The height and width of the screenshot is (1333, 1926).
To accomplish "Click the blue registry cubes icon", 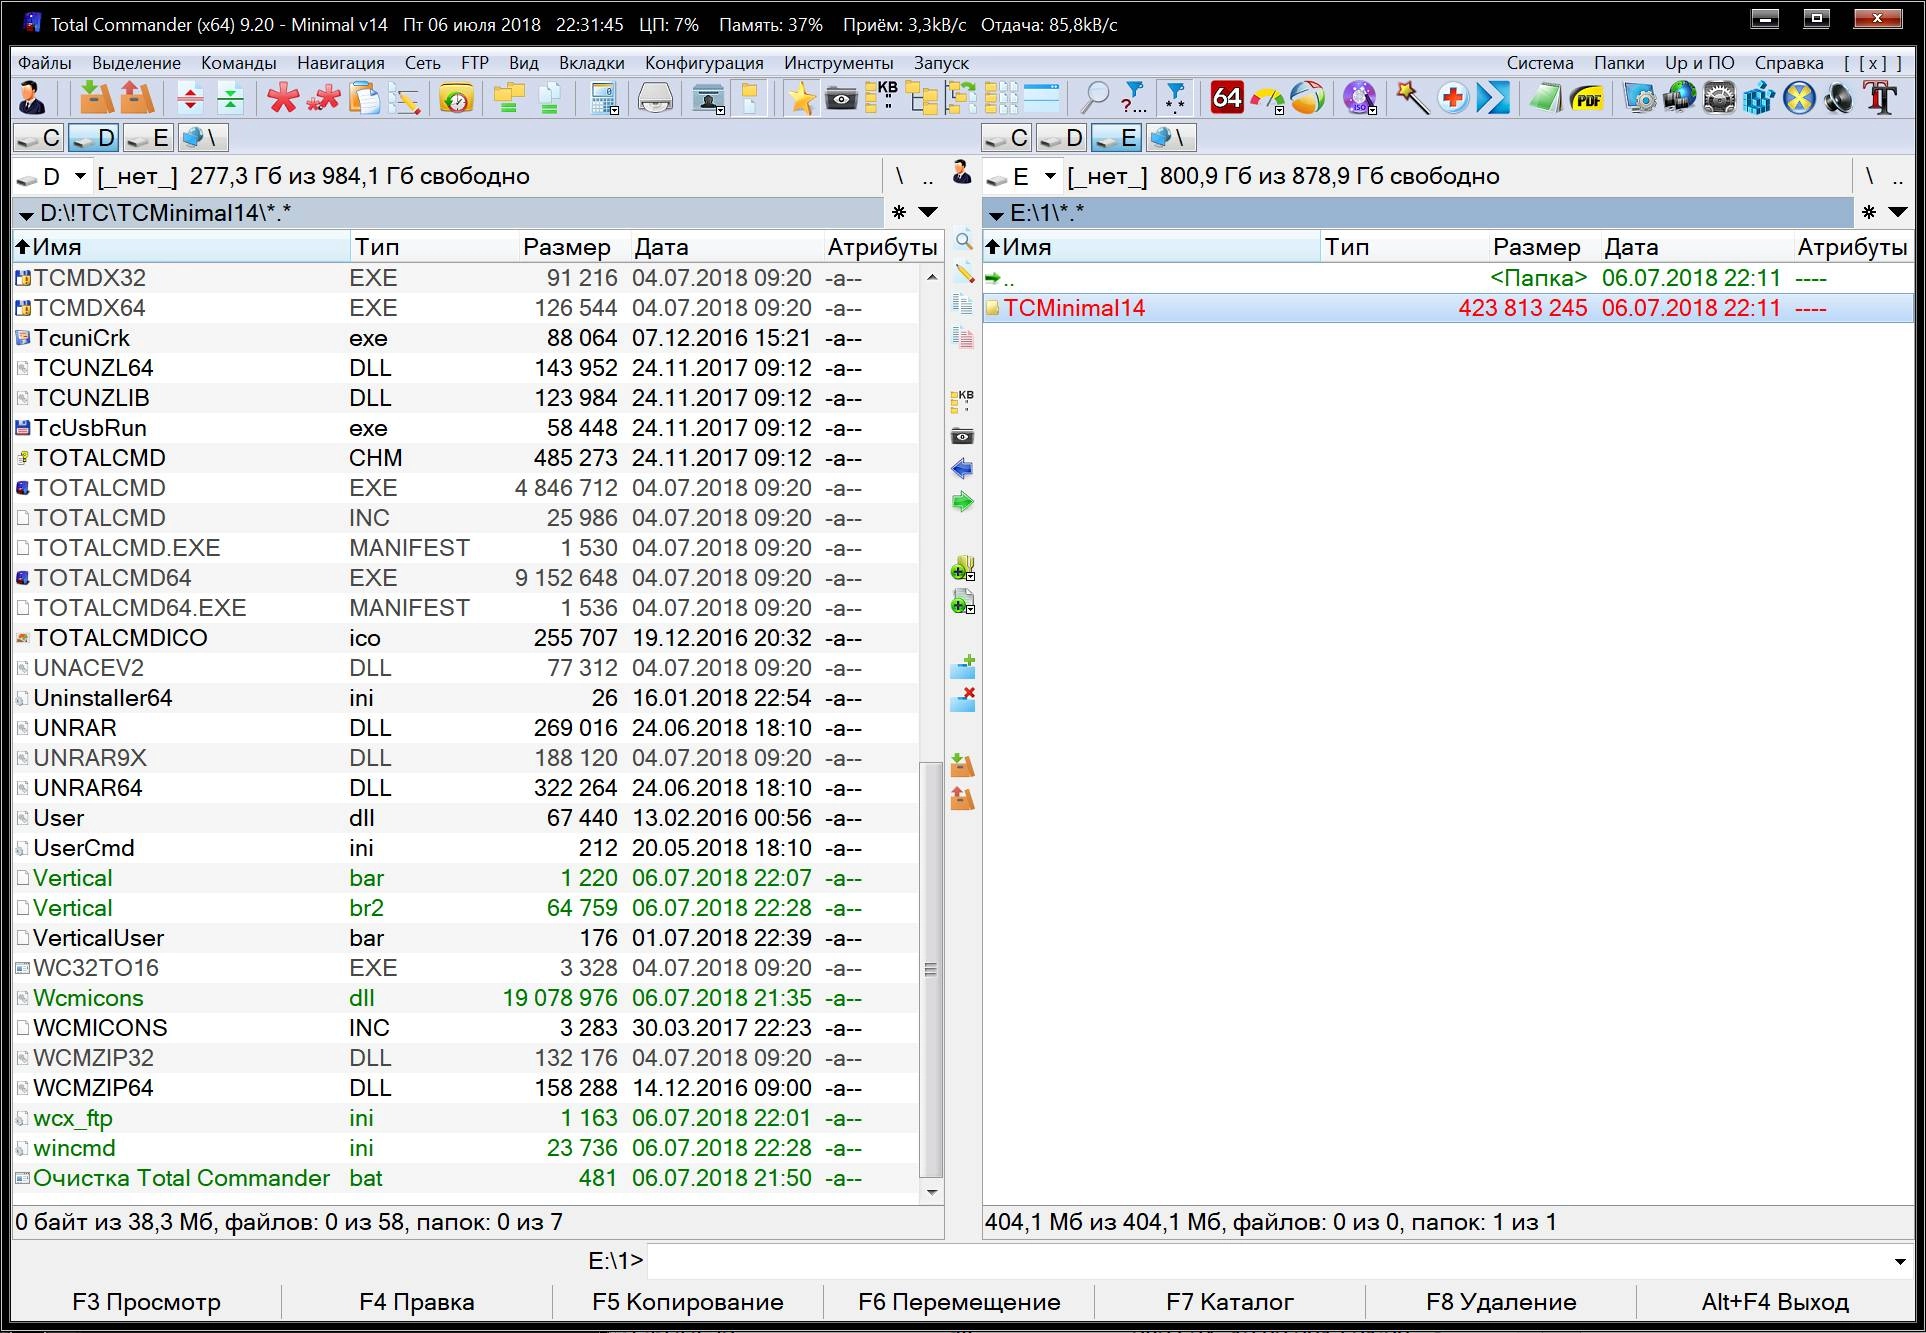I will [x=1759, y=98].
